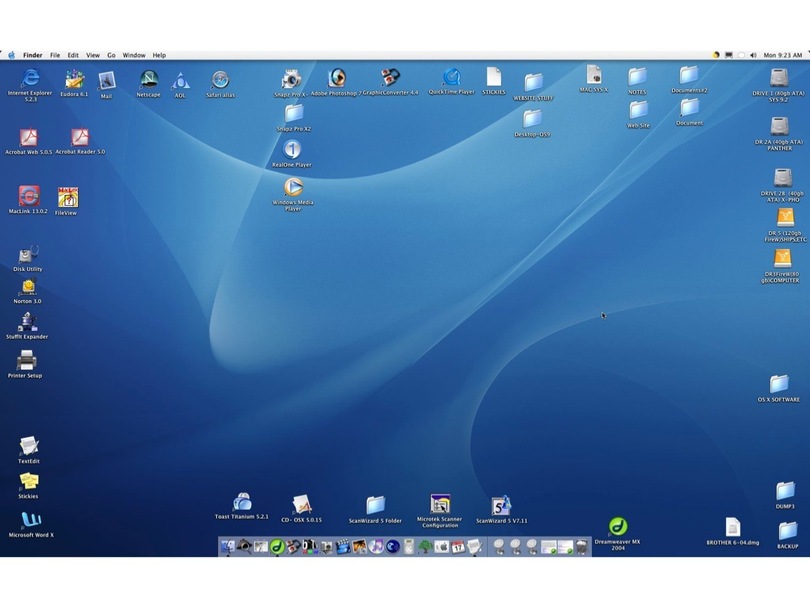Select the BROTHER 6-04.dmg file
The width and height of the screenshot is (810, 608).
click(x=733, y=527)
